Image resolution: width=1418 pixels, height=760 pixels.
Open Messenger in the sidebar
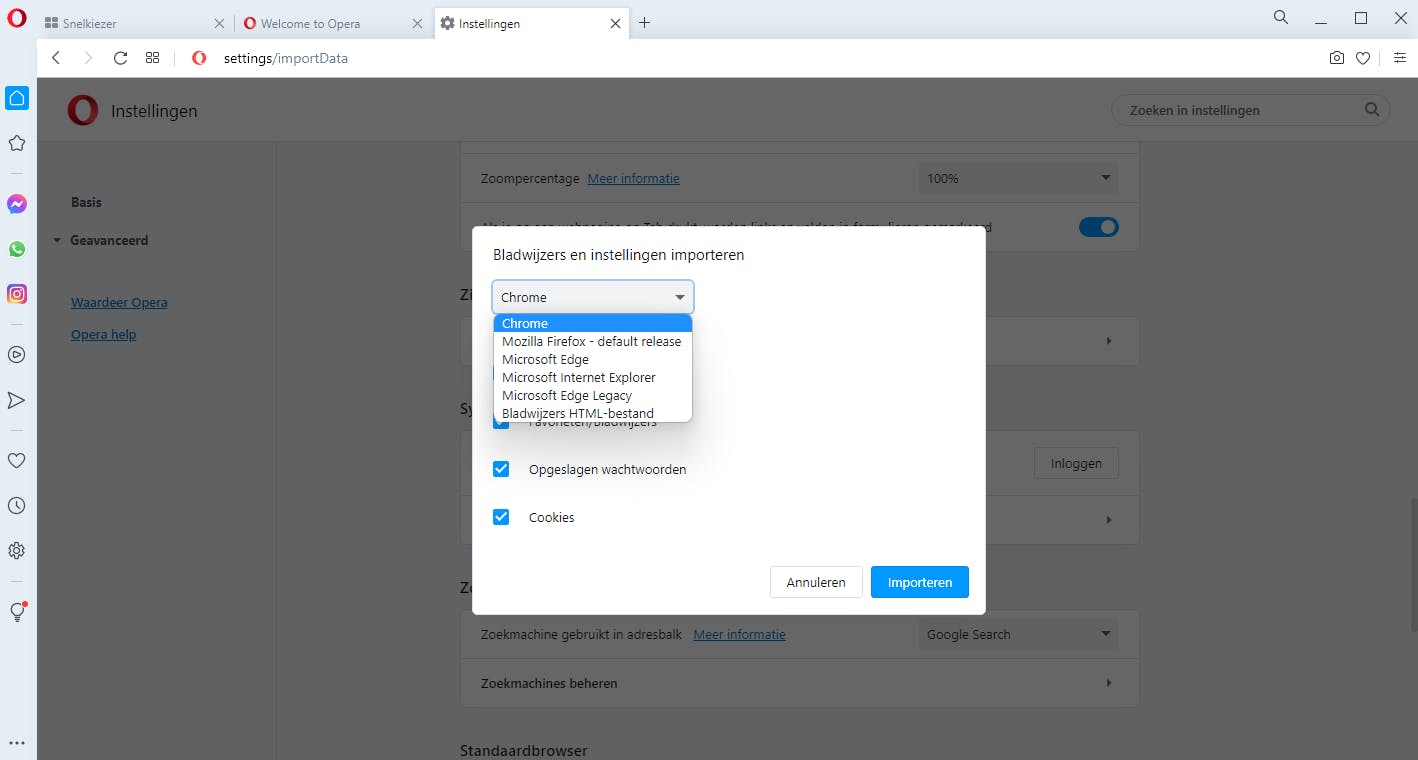17,204
